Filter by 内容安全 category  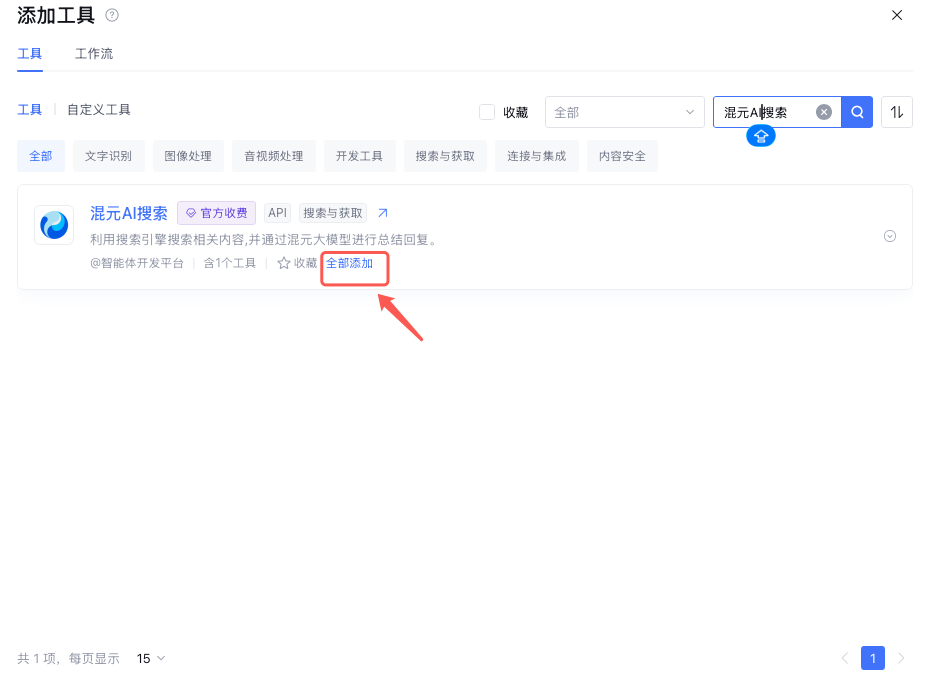pos(622,156)
